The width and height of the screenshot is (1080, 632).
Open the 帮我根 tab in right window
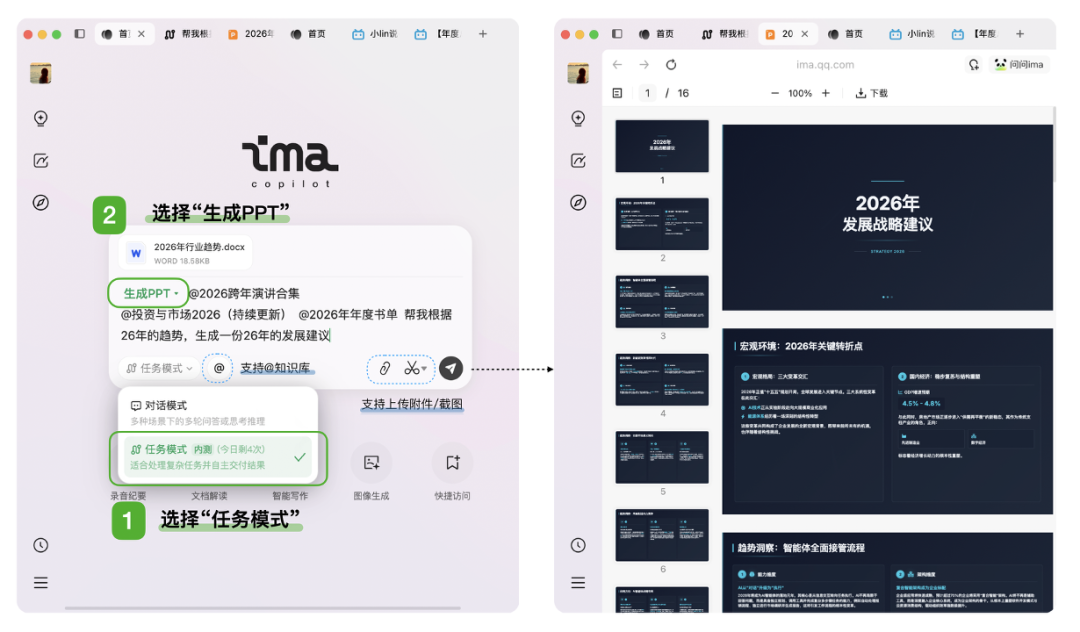[x=722, y=34]
